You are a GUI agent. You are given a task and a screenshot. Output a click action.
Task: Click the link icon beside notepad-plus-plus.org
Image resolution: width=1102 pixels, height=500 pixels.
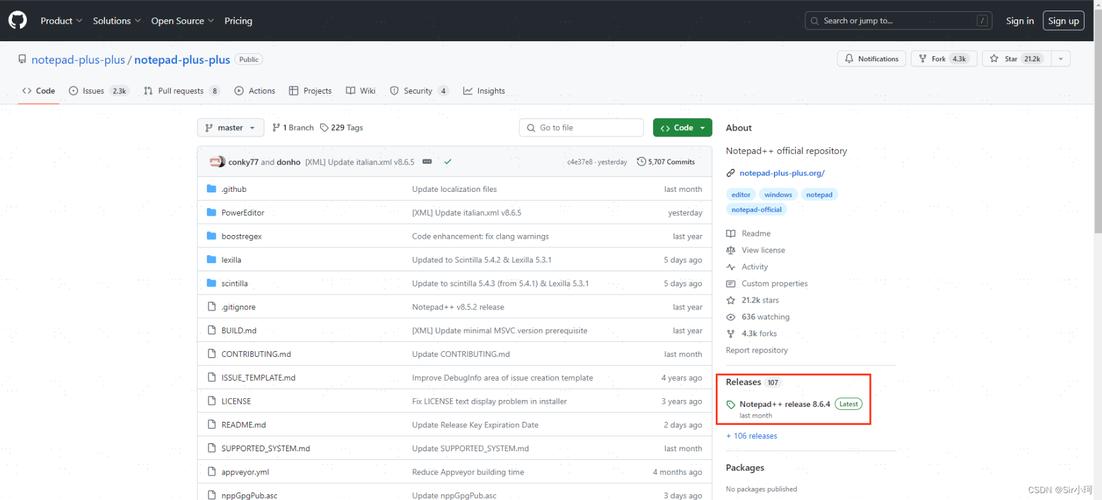coord(731,173)
